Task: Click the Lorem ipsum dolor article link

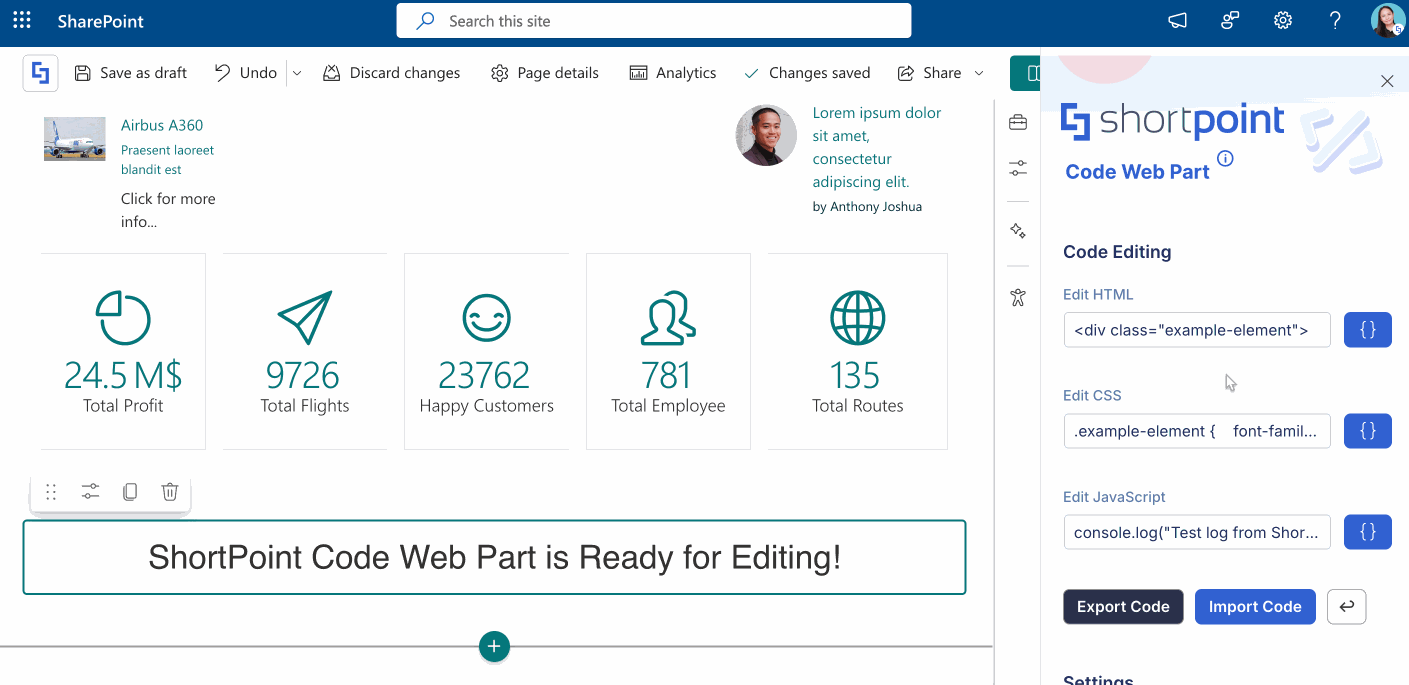Action: [877, 147]
